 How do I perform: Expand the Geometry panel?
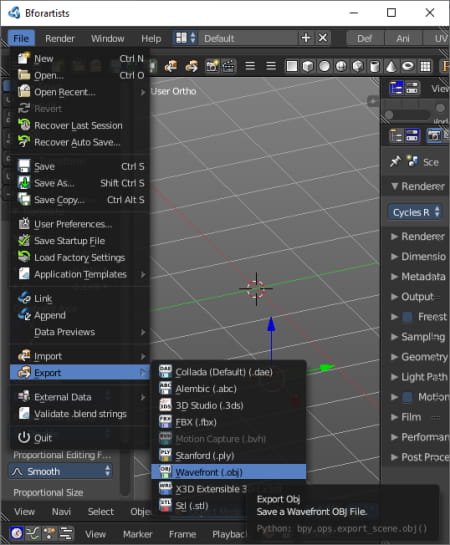pyautogui.click(x=418, y=357)
